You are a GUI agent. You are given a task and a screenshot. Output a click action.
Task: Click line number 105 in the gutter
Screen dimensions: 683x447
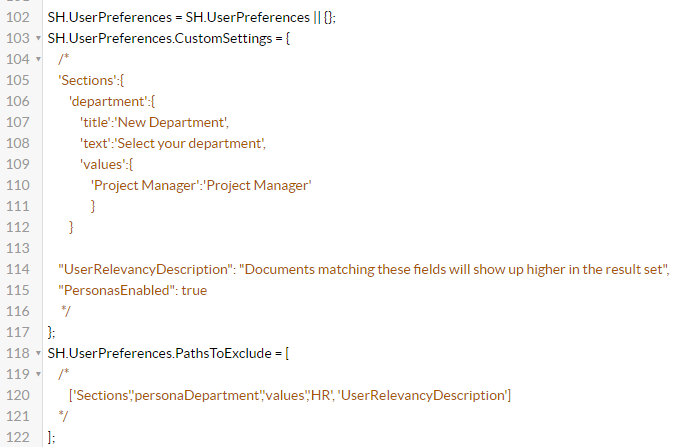[17, 81]
